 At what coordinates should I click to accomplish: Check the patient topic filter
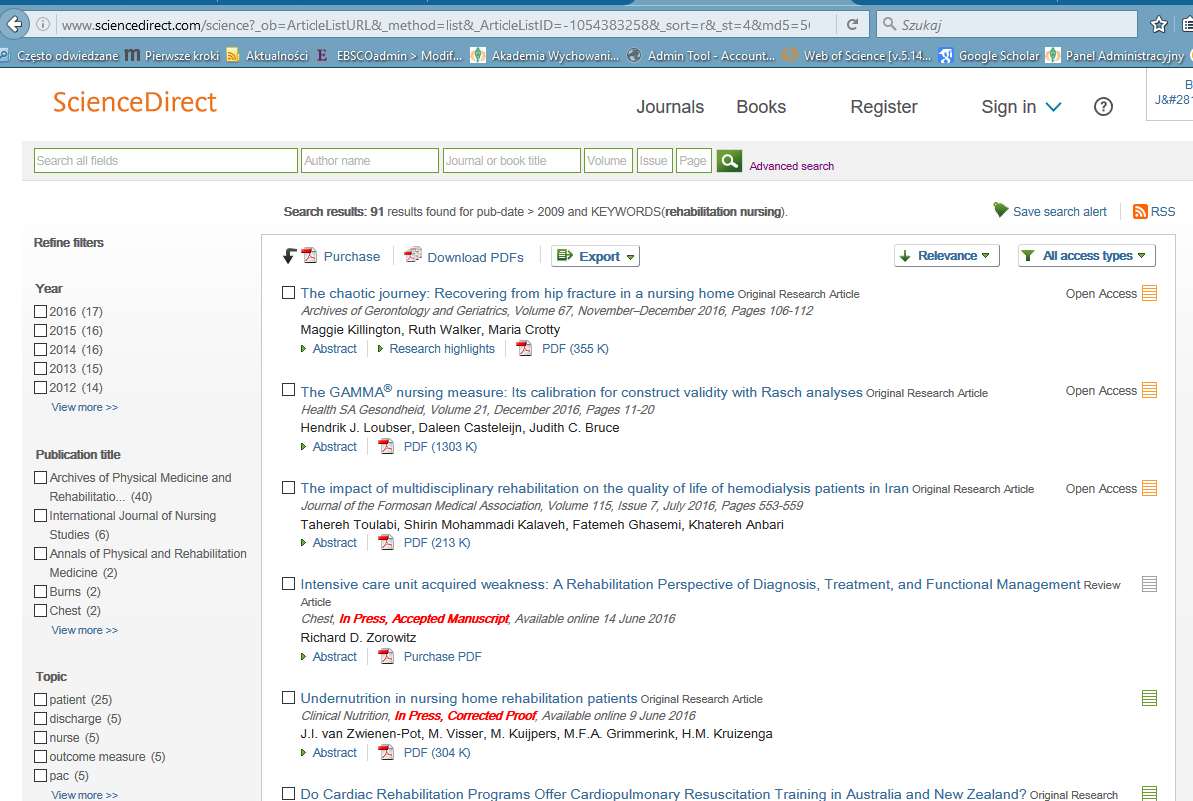[x=40, y=699]
